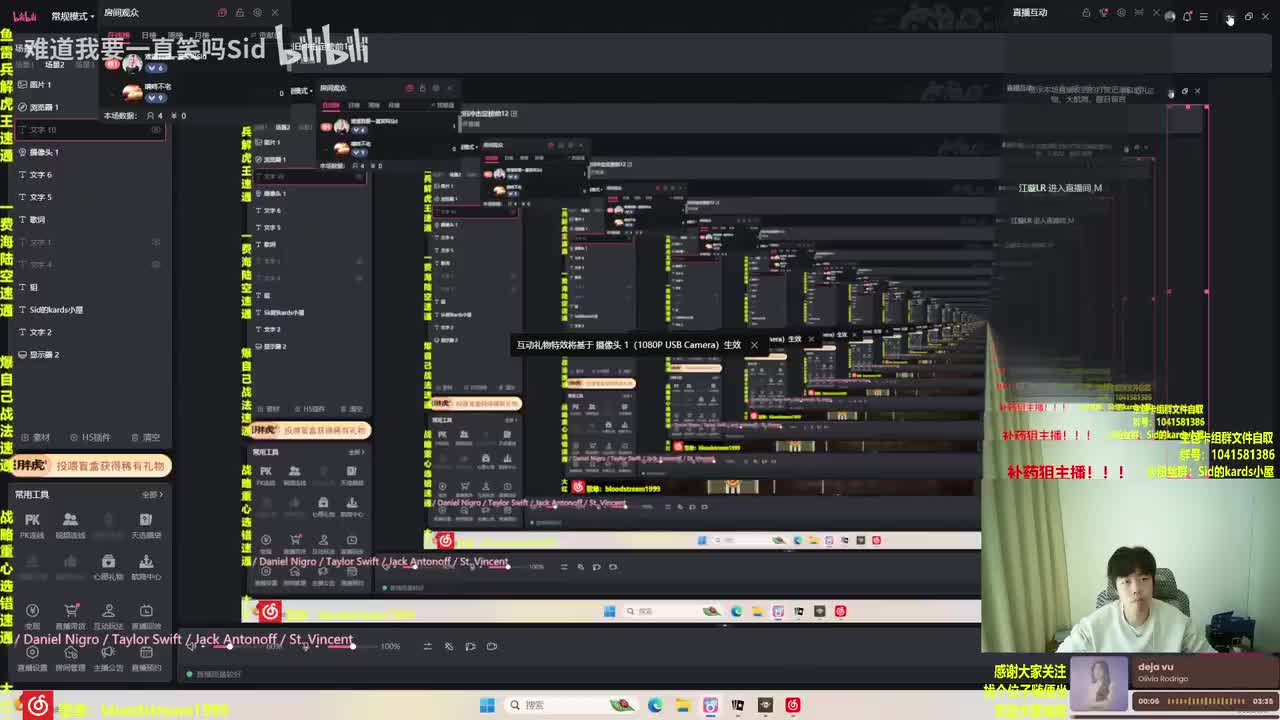Image resolution: width=1280 pixels, height=720 pixels.
Task: Switch to the 周榜 tab
Action: tap(175, 36)
